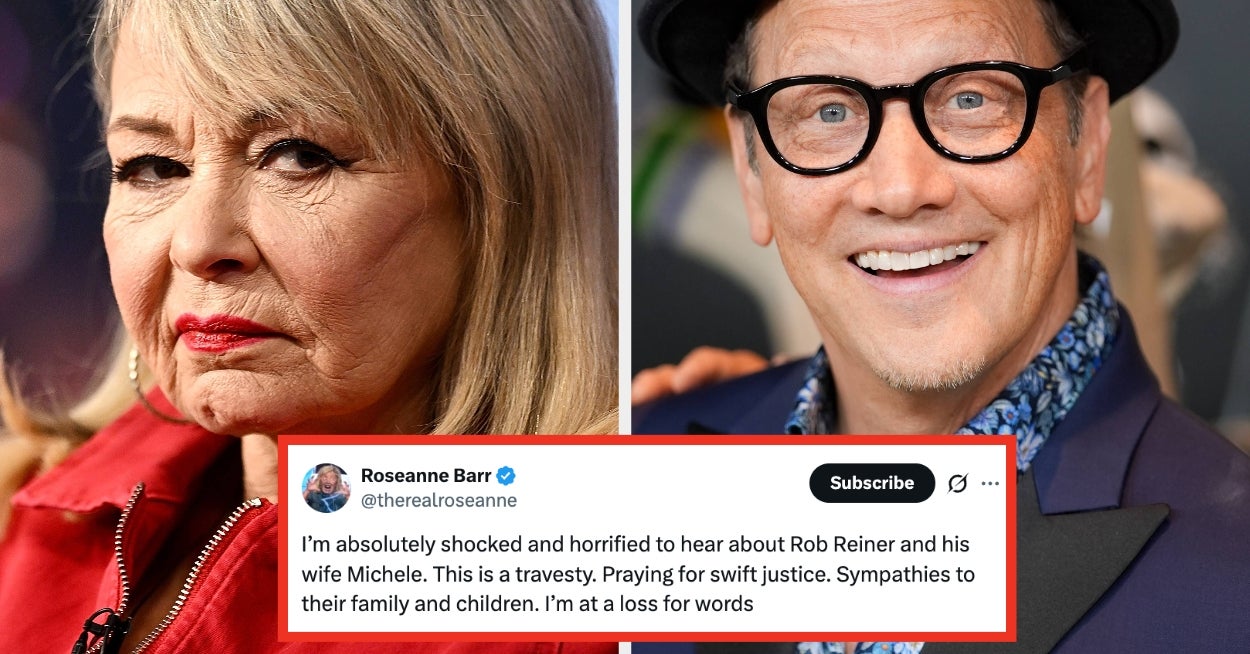Open the three-dot more options menu

click(x=990, y=483)
